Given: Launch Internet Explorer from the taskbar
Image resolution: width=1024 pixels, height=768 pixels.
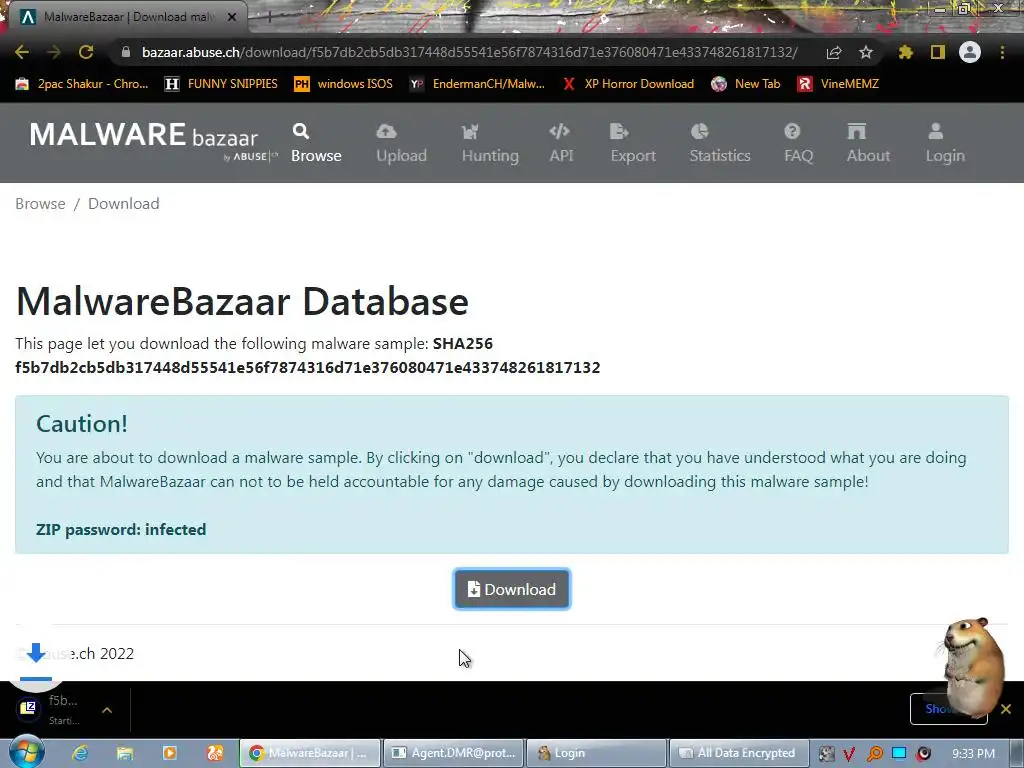Looking at the screenshot, I should [x=80, y=753].
